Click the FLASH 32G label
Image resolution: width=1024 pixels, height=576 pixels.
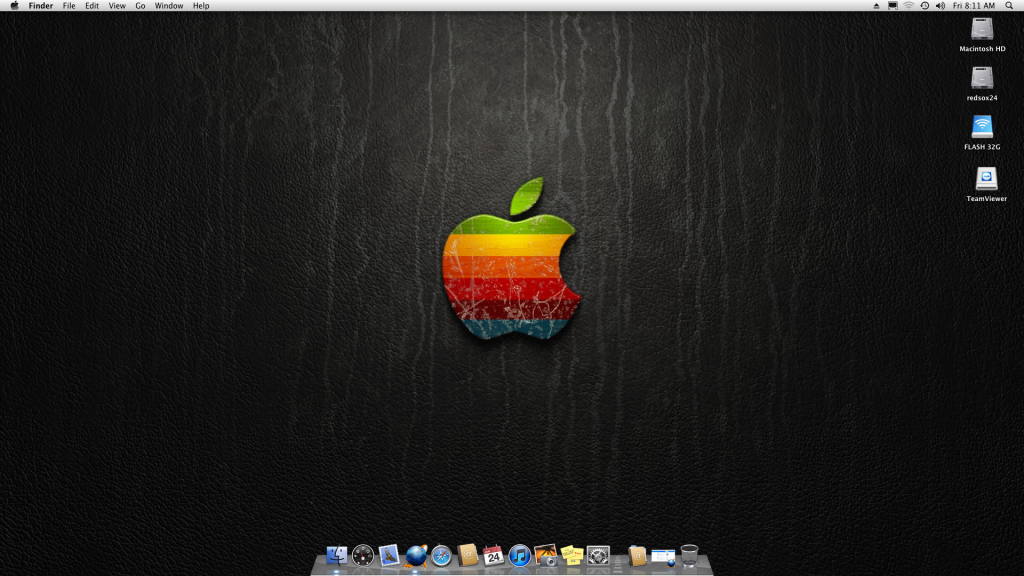click(x=982, y=147)
